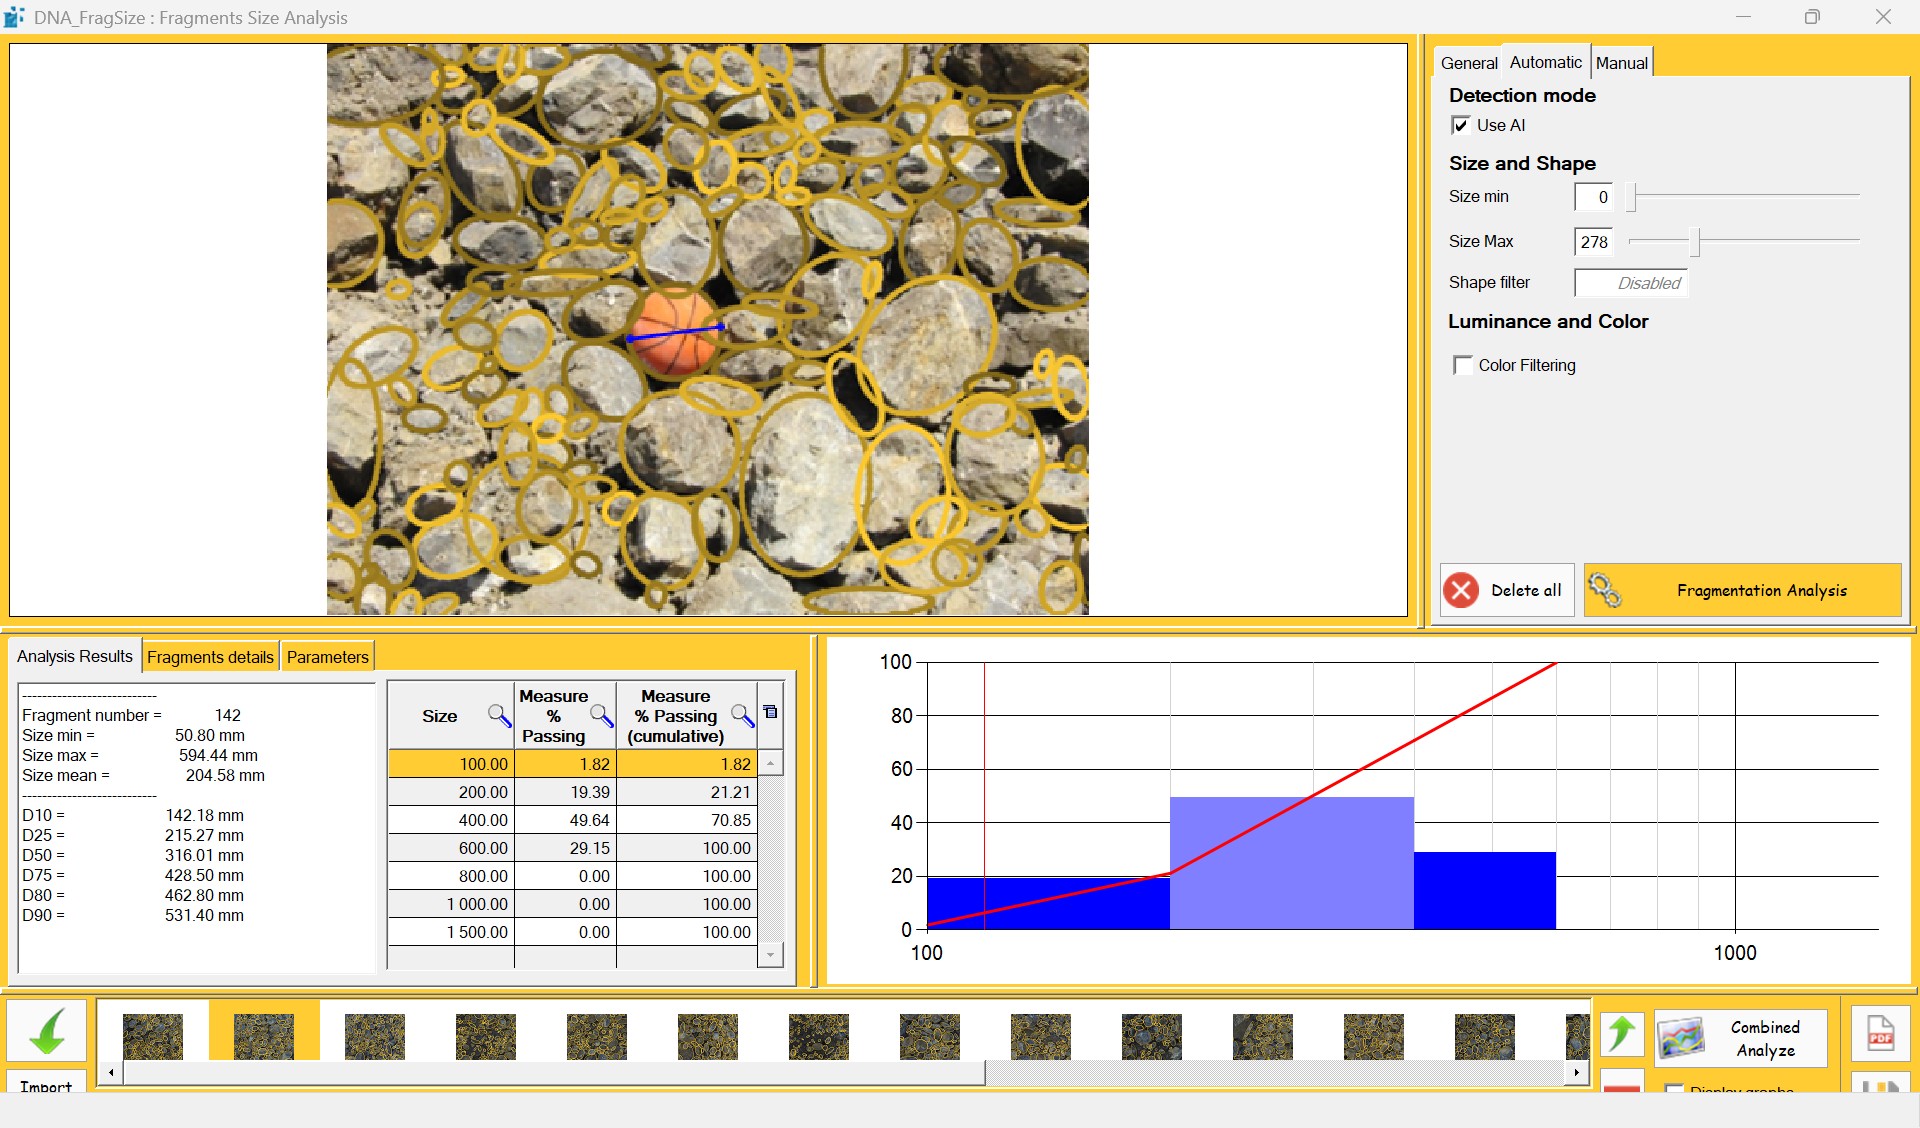Image resolution: width=1920 pixels, height=1128 pixels.
Task: Enable the Color Filtering checkbox
Action: (1463, 365)
